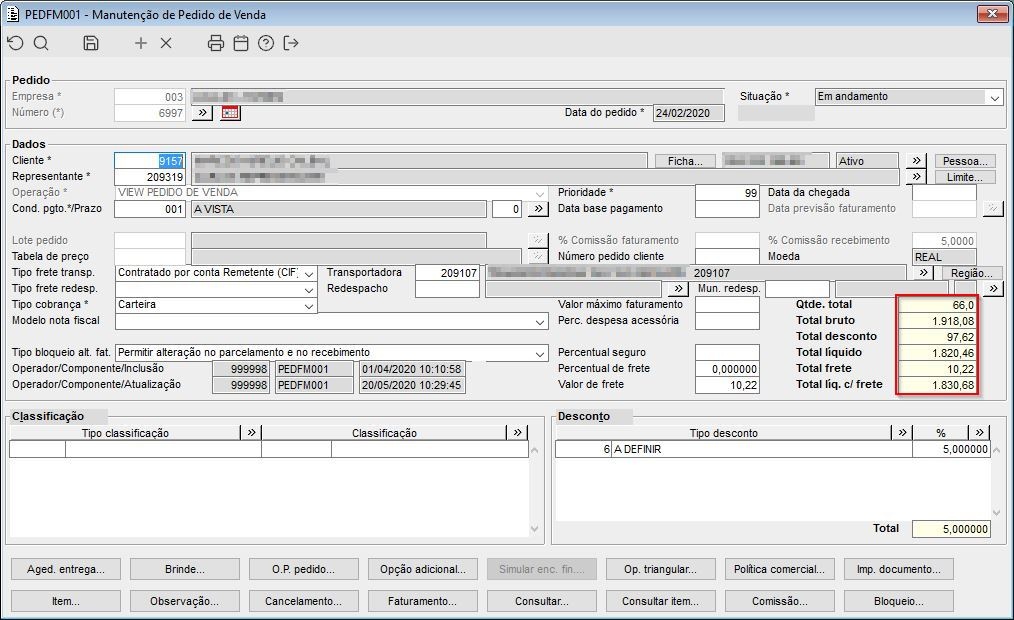Screen dimensions: 1014x620
Task: Click the Número pedido cliente field
Action: tap(727, 257)
